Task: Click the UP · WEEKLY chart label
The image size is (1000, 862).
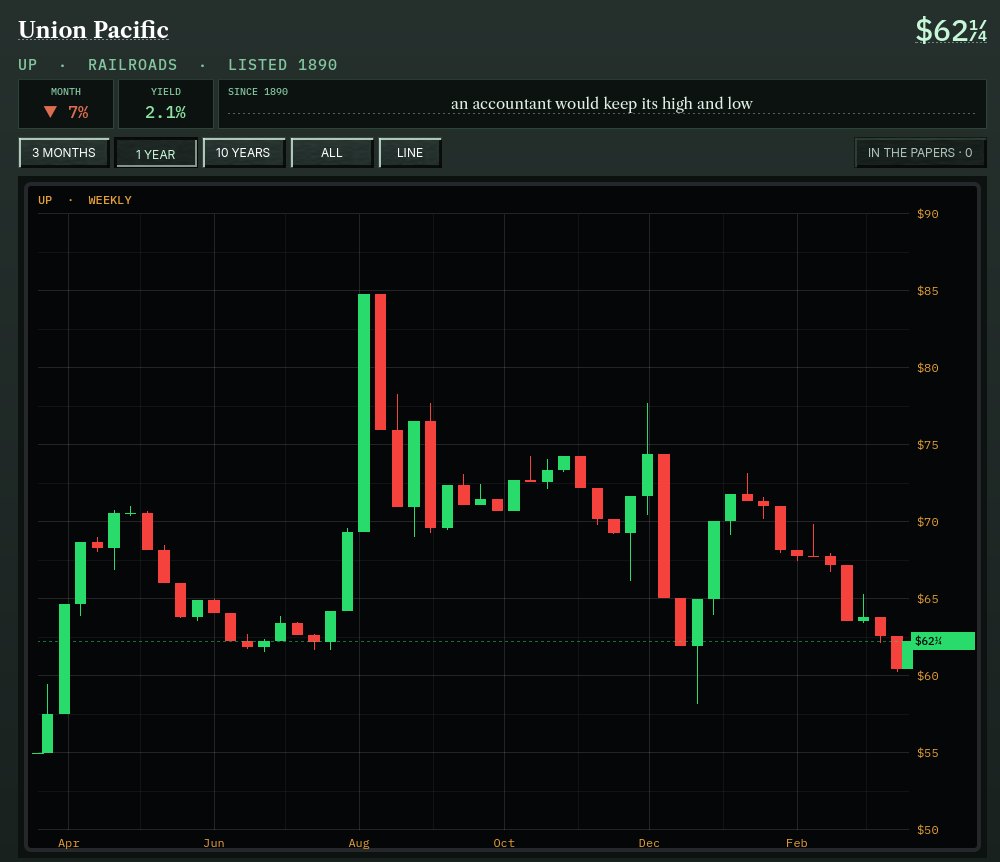Action: 85,200
